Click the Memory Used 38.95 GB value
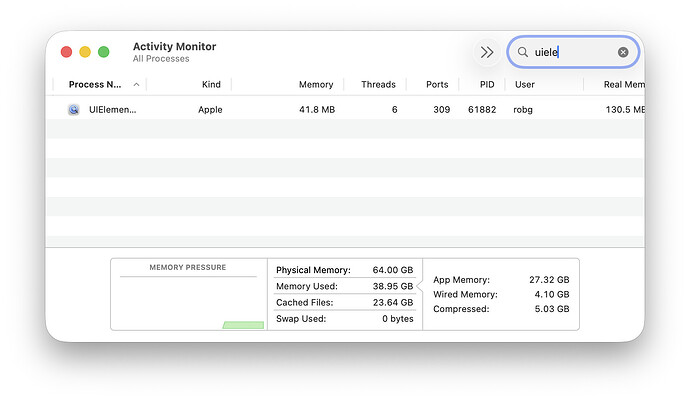The image size is (690, 401). [x=393, y=286]
